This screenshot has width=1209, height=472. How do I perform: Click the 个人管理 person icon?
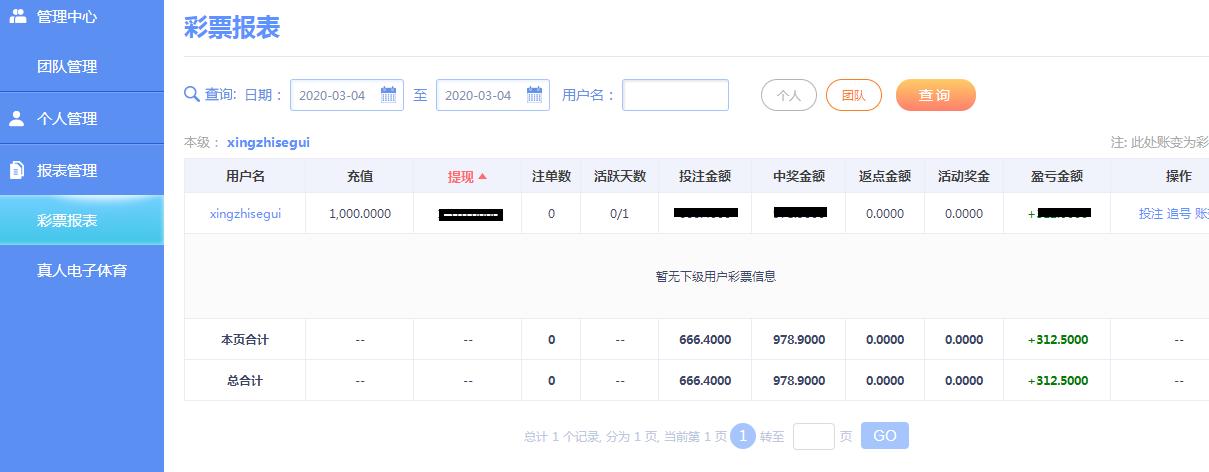tap(17, 118)
